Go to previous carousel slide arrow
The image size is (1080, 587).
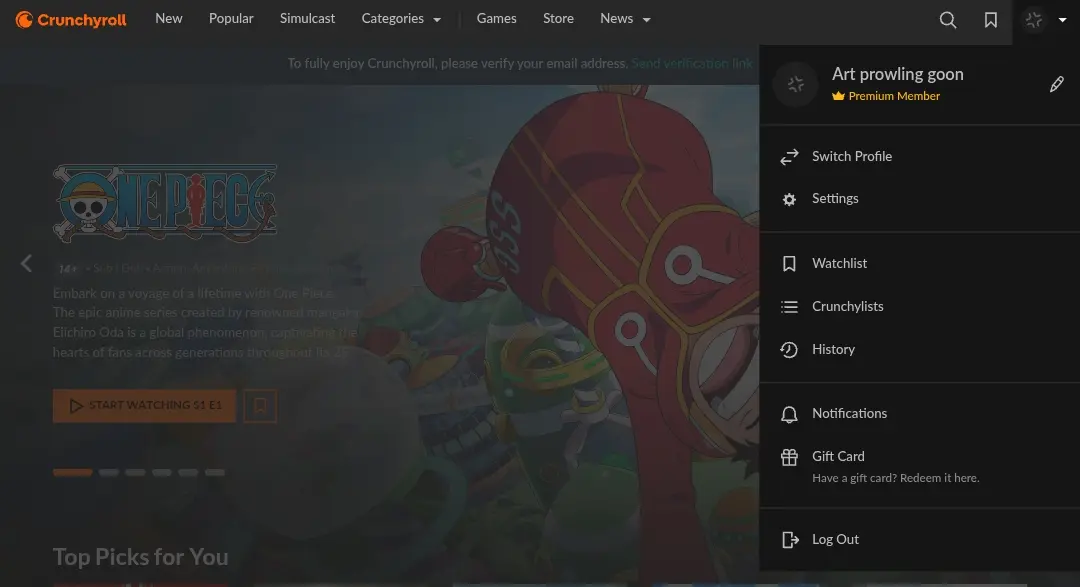(26, 263)
